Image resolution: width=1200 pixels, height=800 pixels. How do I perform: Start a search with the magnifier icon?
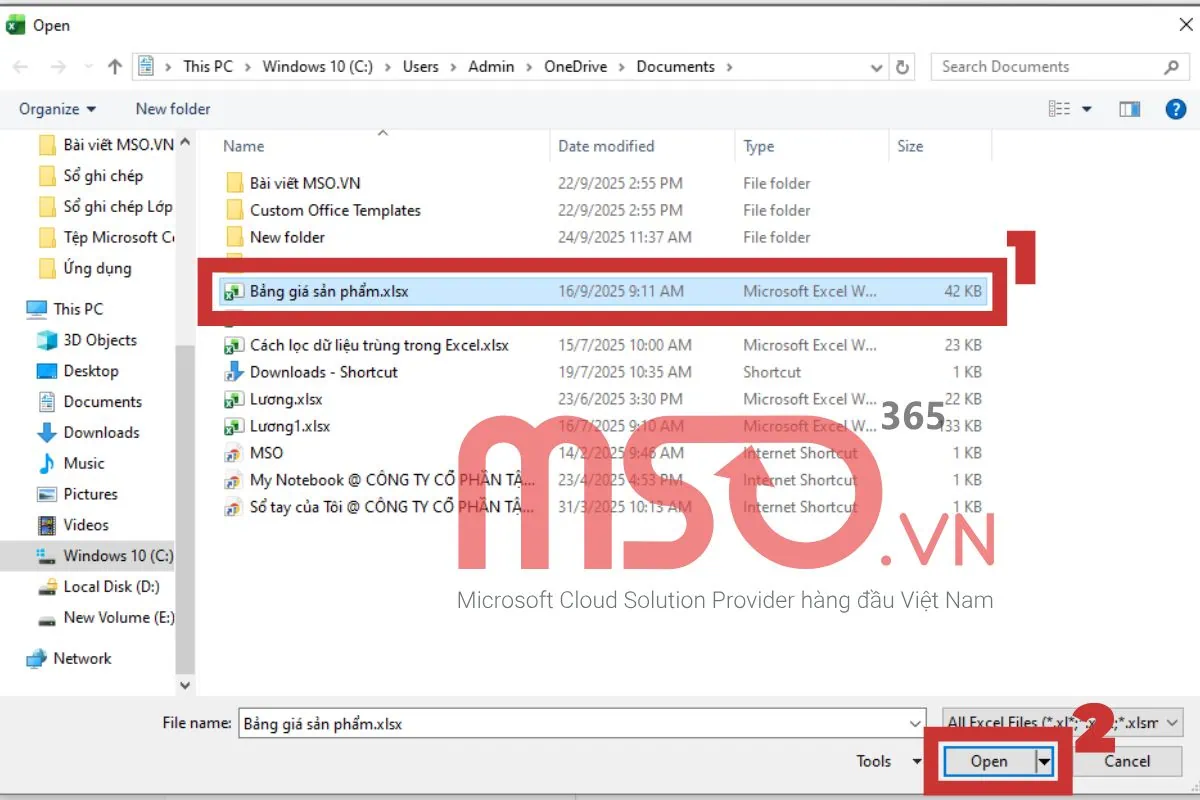[1172, 66]
